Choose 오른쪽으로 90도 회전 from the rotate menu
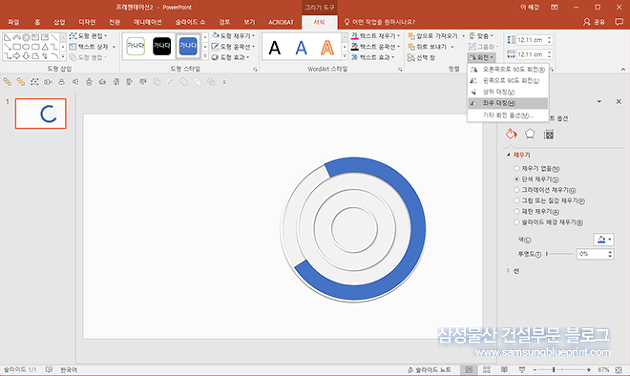This screenshot has width=630, height=376. (x=508, y=69)
